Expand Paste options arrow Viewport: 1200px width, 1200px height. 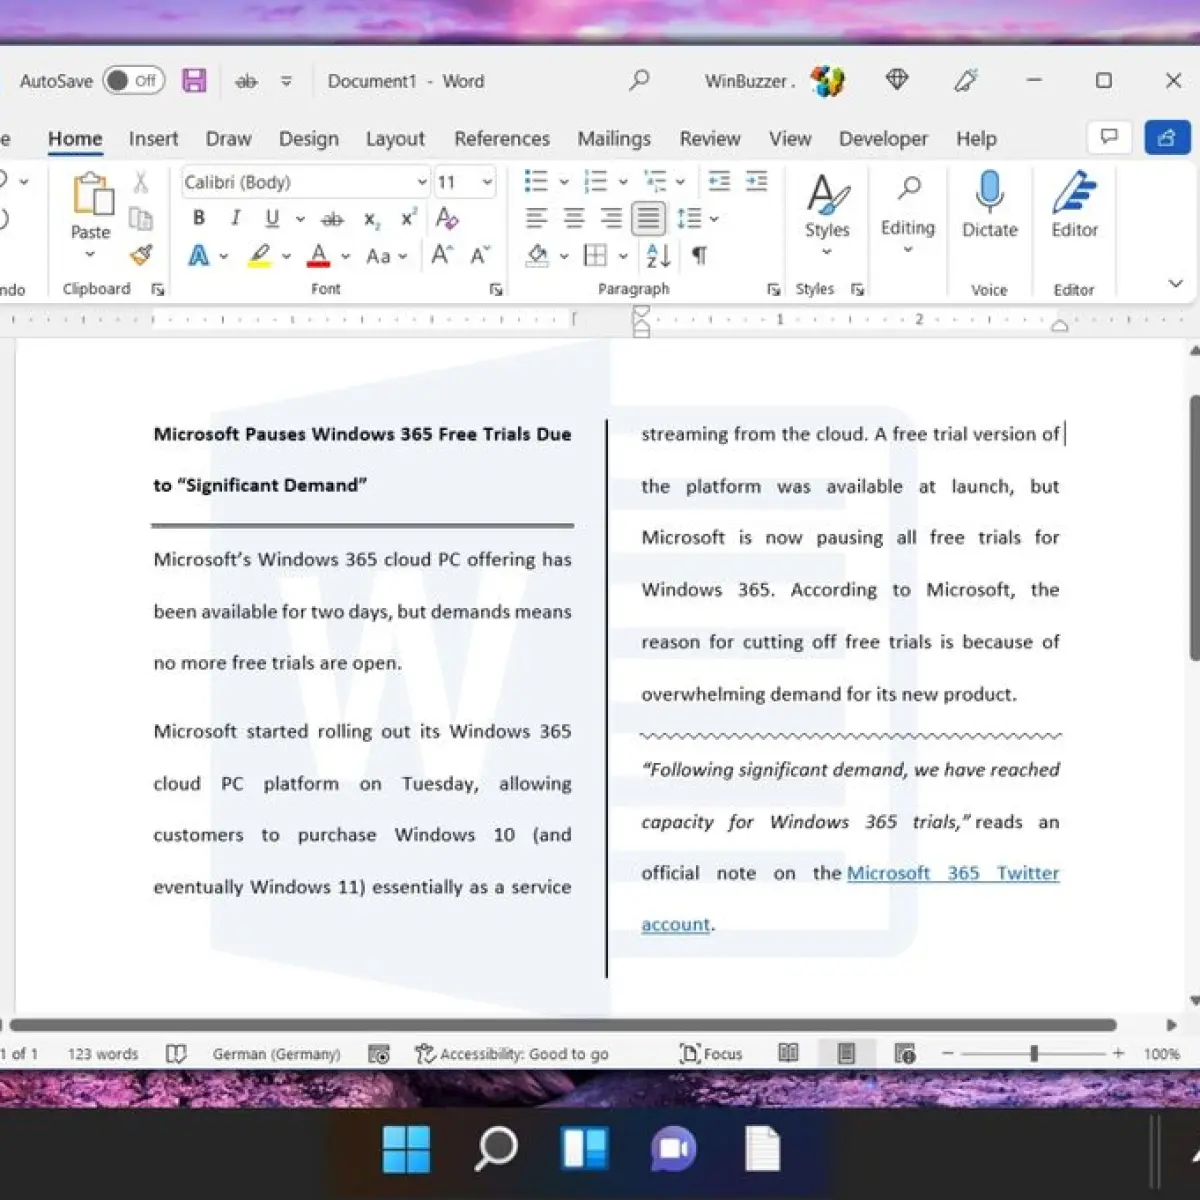(90, 255)
